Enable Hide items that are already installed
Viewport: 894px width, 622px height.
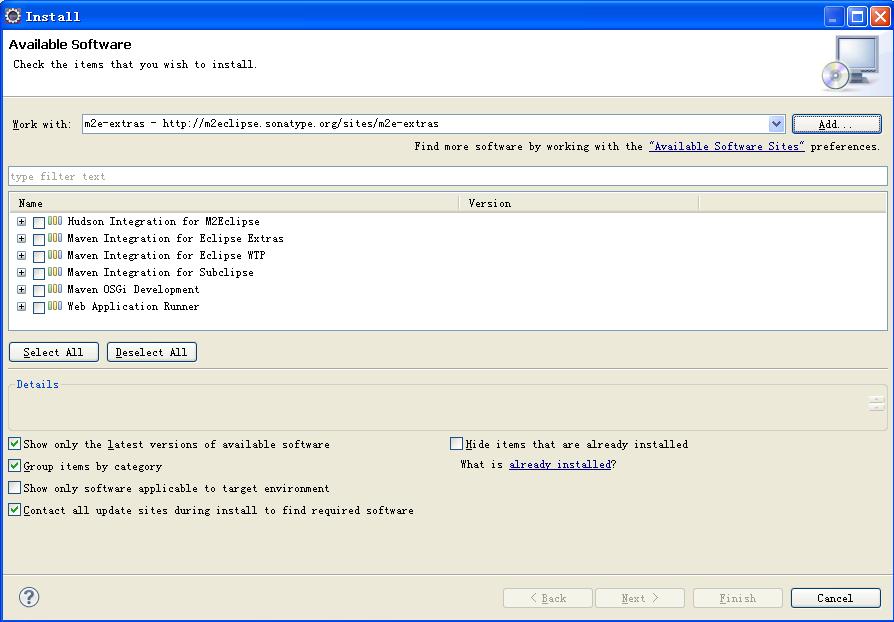(x=456, y=444)
